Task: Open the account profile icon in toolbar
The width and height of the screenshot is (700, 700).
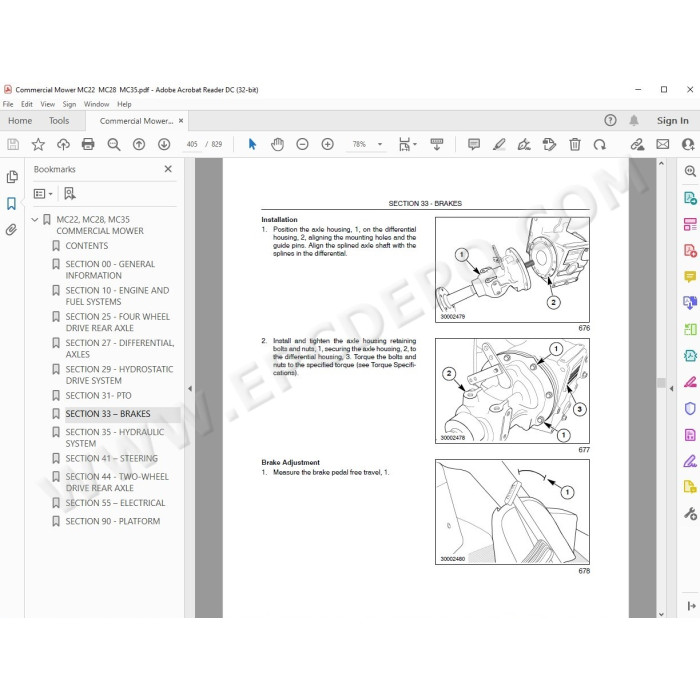Action: click(688, 144)
